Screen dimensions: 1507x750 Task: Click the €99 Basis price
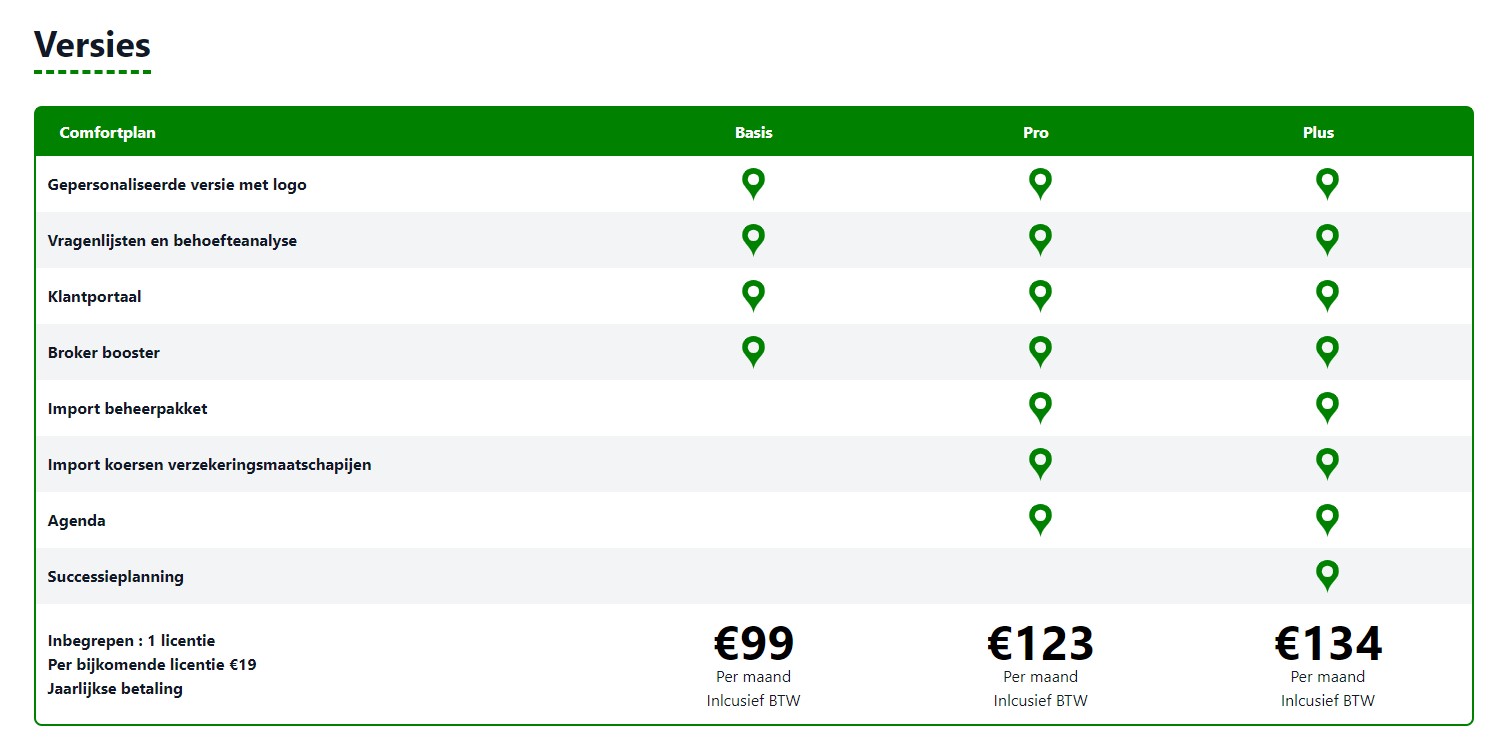click(x=754, y=644)
